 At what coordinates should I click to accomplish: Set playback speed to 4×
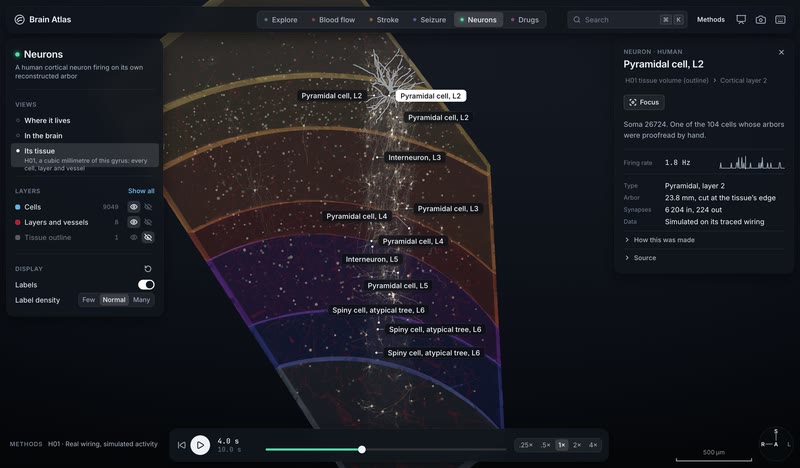(593, 445)
